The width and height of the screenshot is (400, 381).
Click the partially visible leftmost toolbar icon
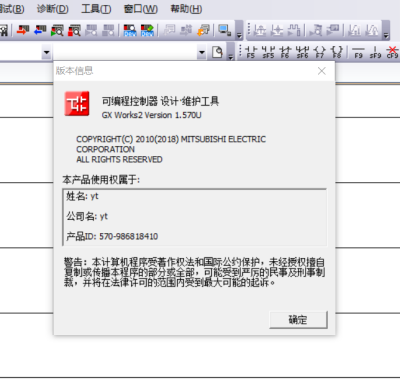(x=4, y=30)
